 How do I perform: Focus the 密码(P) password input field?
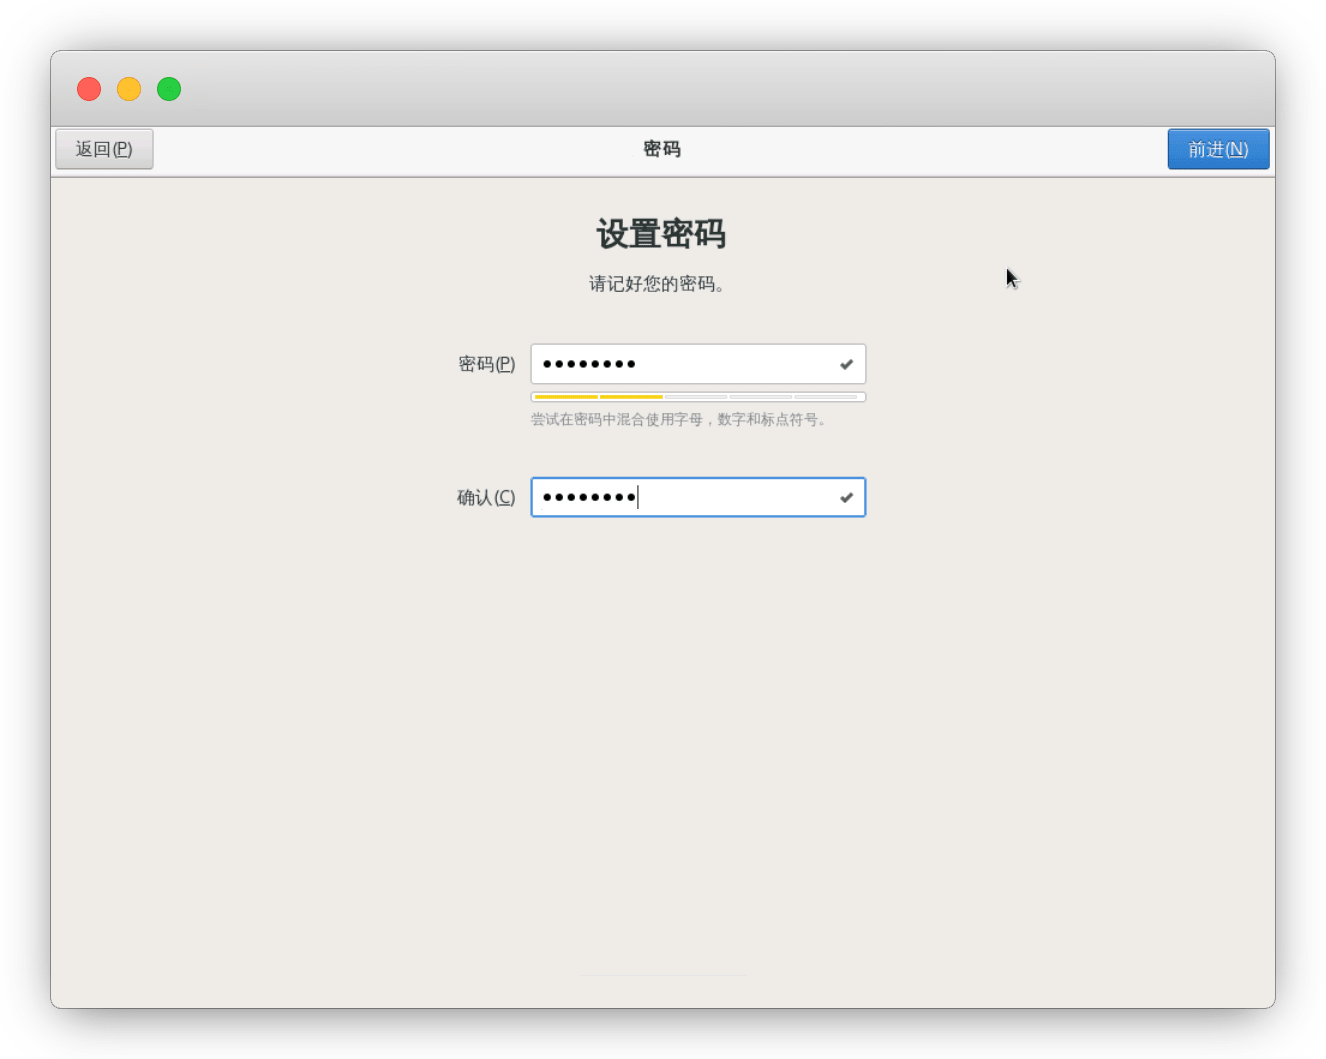(680, 364)
